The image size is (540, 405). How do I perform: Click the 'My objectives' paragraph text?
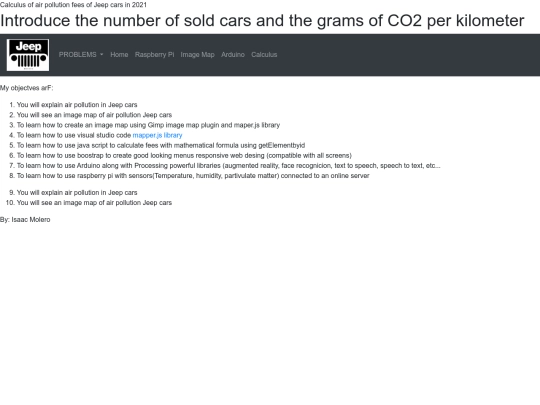click(27, 88)
